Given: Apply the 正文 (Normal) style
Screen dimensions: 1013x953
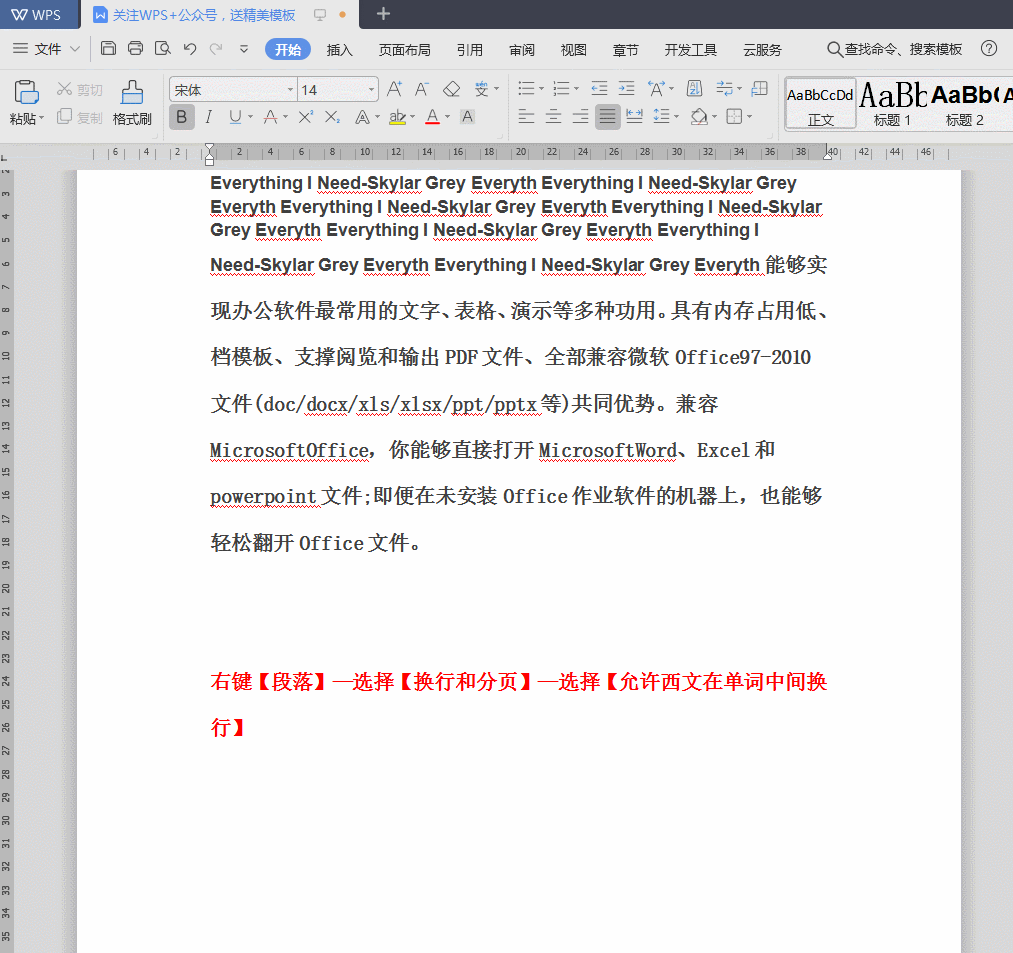Looking at the screenshot, I should coord(820,103).
